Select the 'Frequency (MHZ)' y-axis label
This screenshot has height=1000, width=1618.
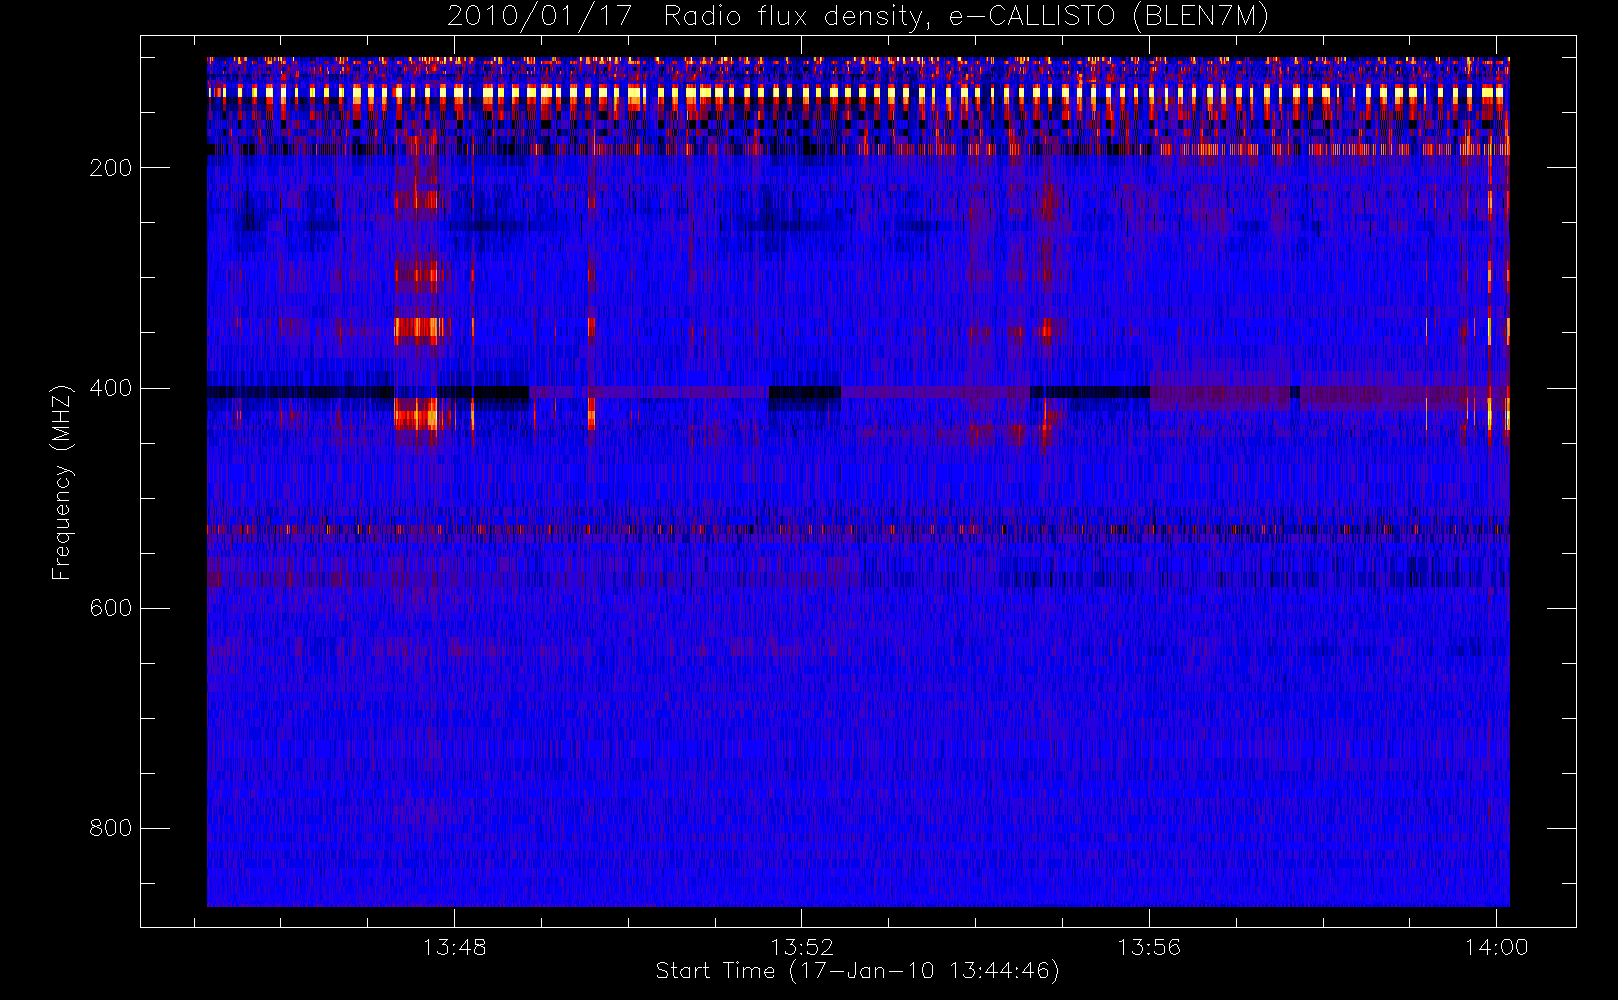[x=62, y=482]
